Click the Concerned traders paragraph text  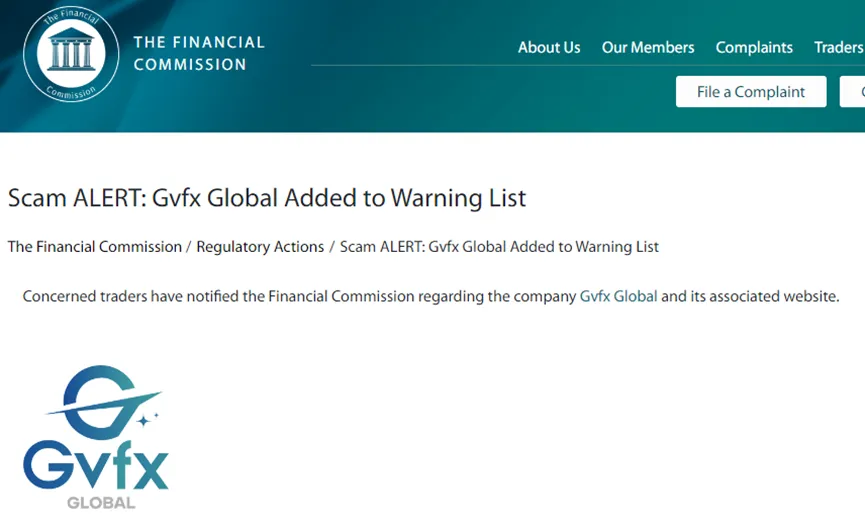click(x=431, y=296)
